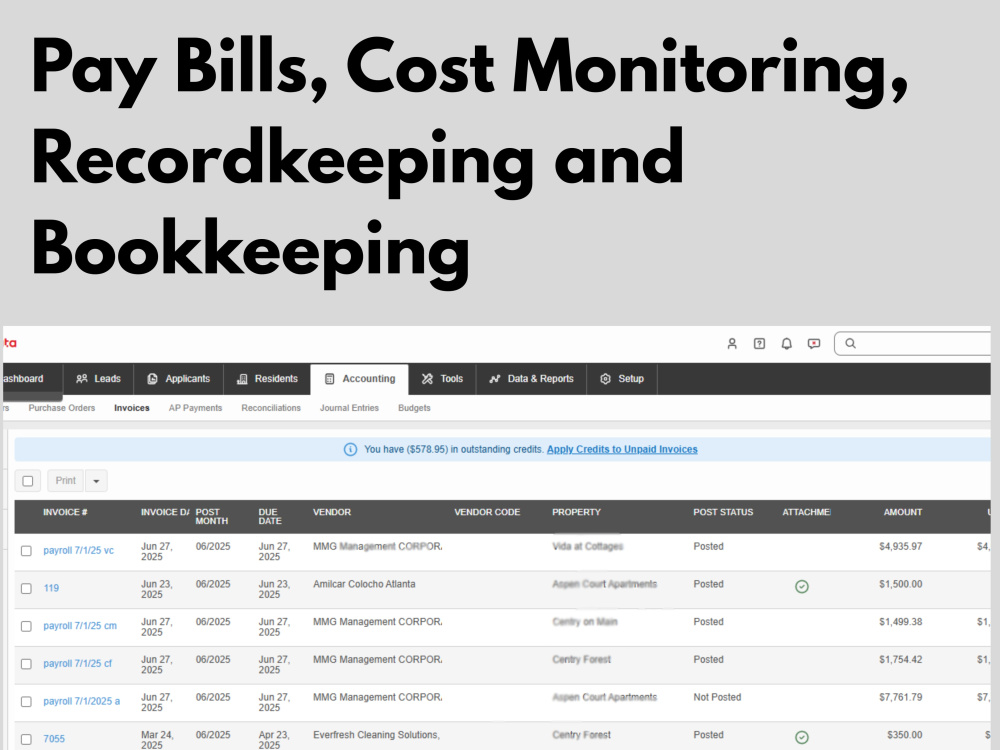Click the Accounting calculator icon

[x=329, y=379]
